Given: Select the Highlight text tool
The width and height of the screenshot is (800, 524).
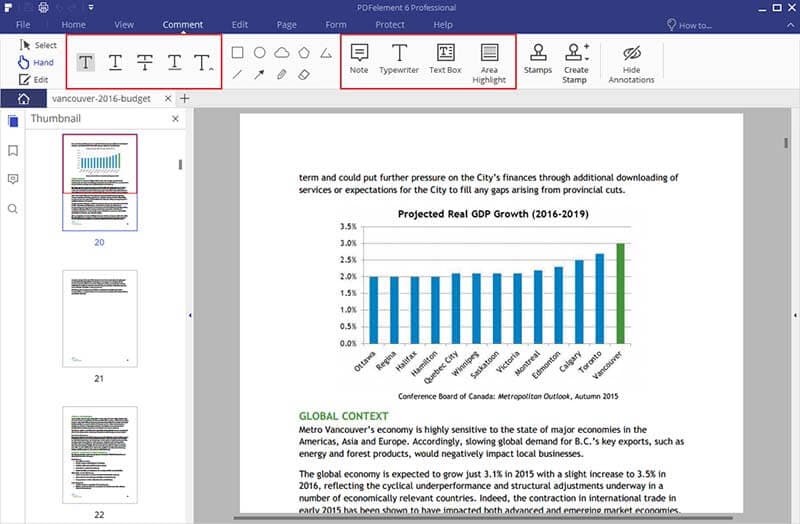Looking at the screenshot, I should point(86,62).
